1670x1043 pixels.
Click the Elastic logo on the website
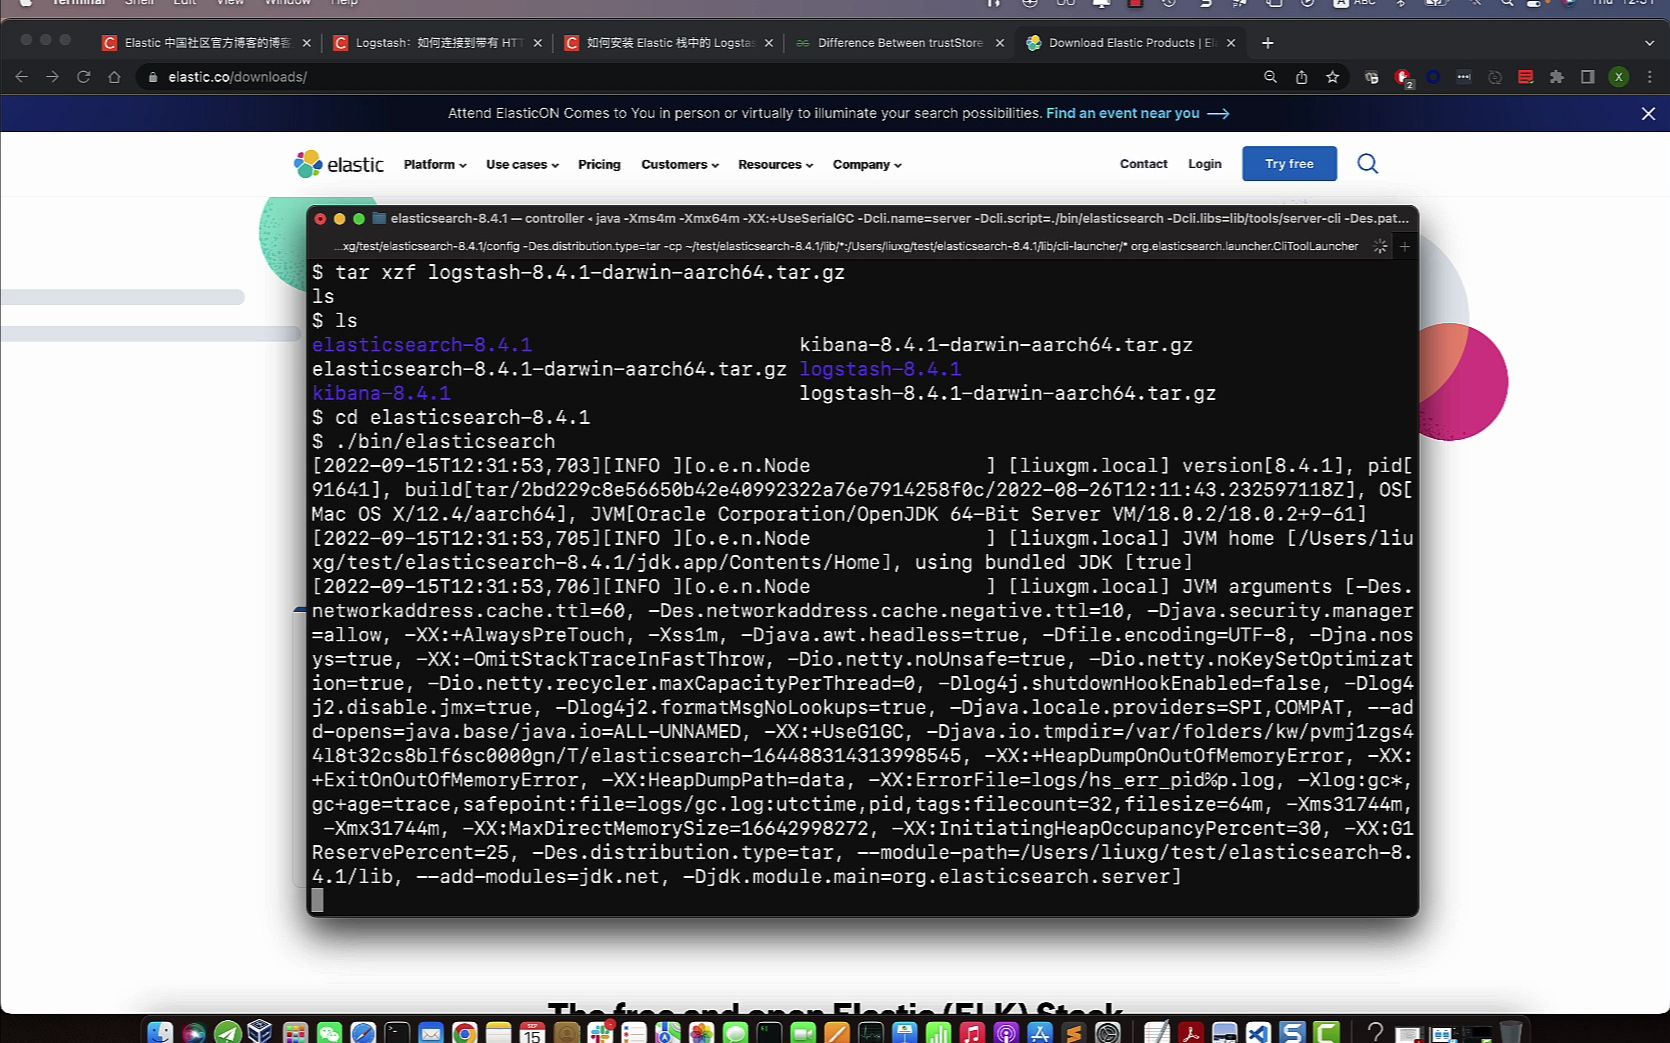[x=338, y=164]
